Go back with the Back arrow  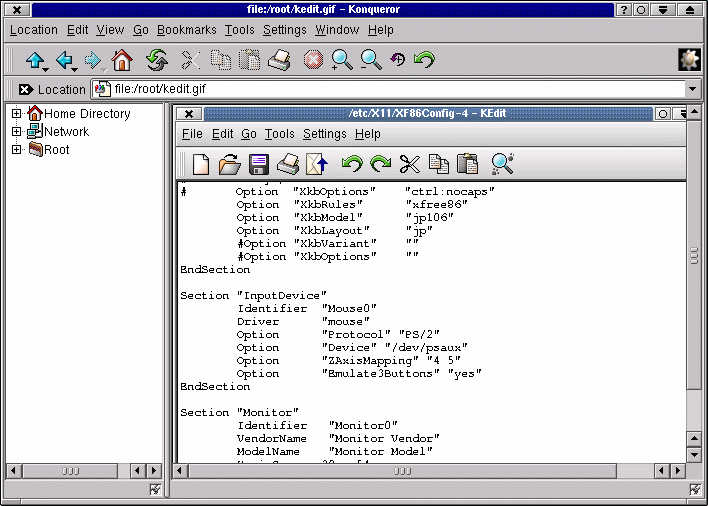(64, 60)
